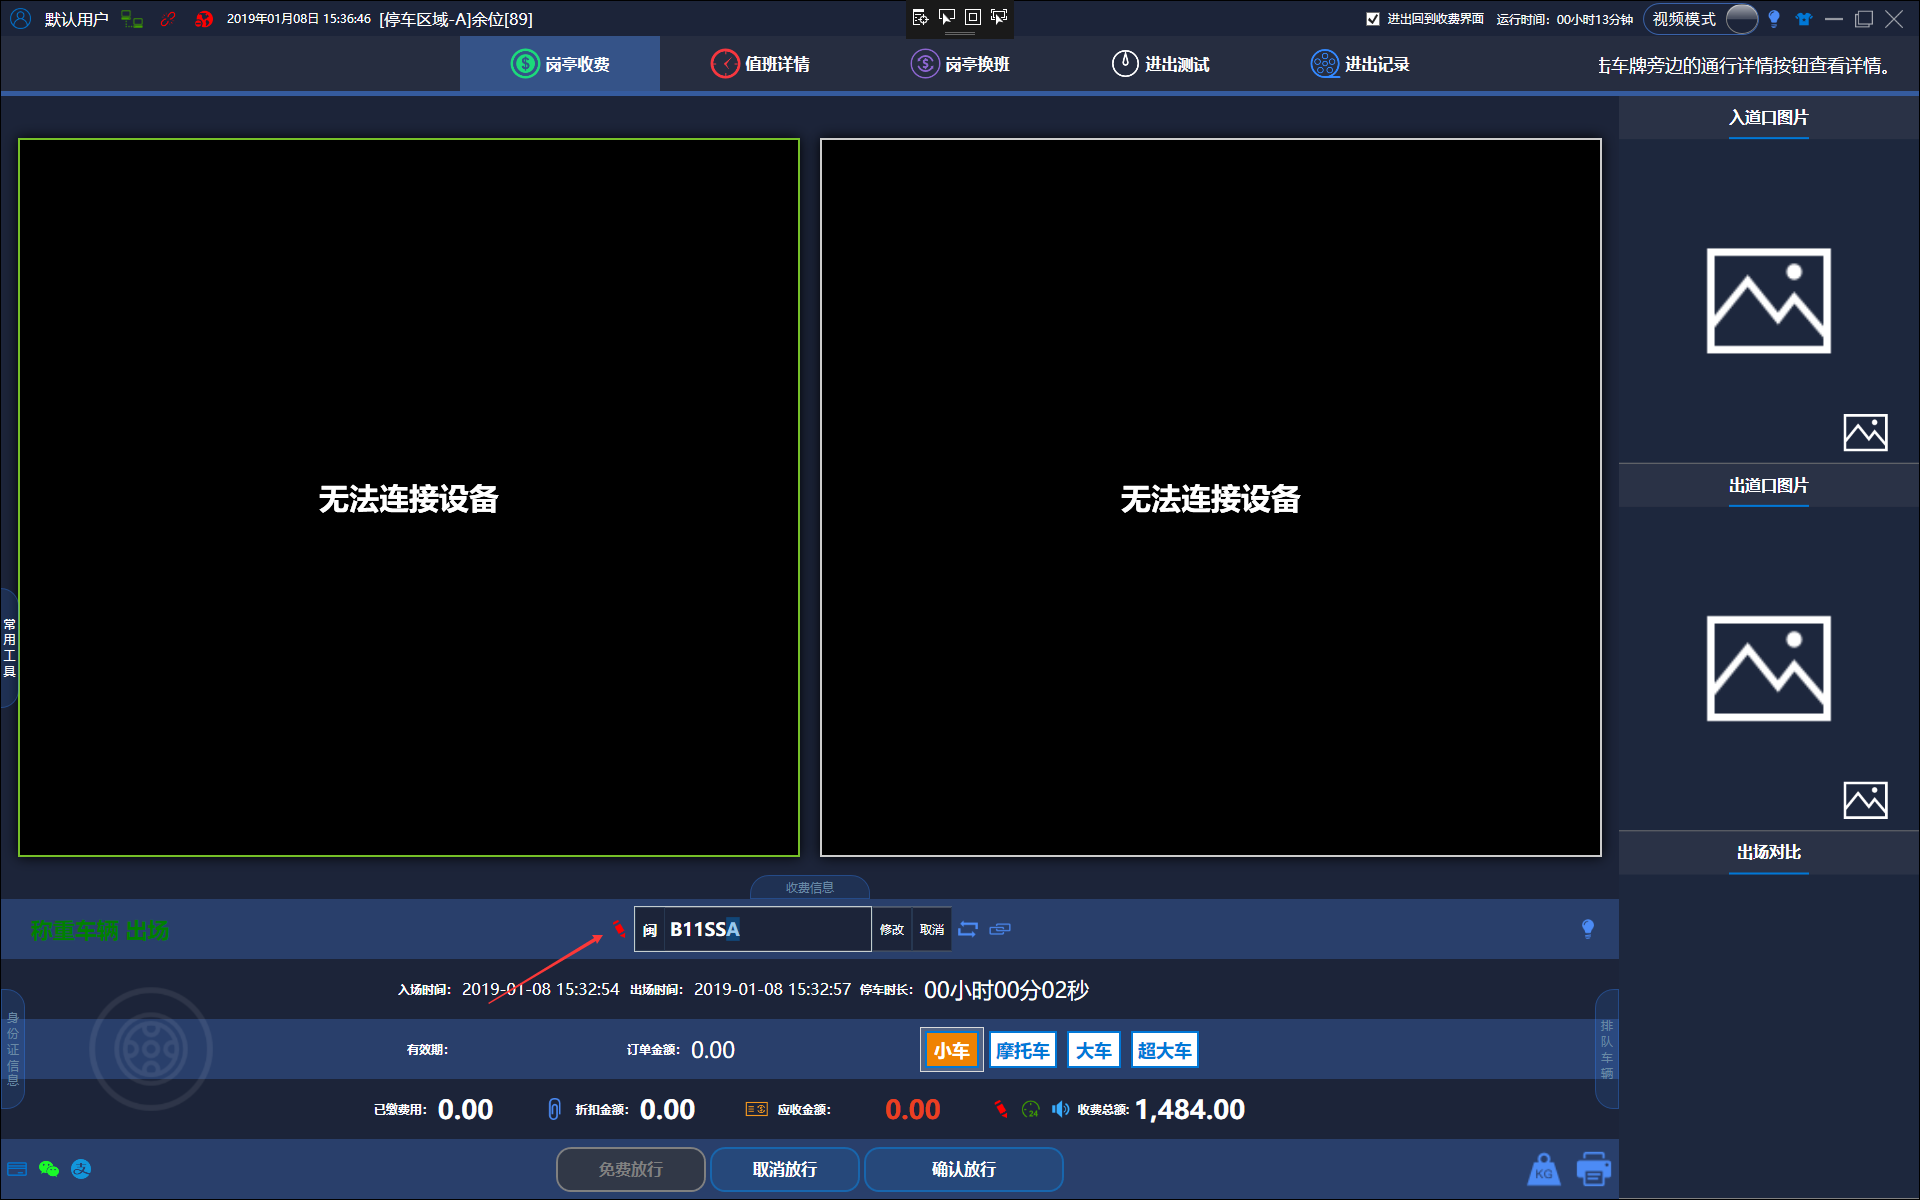
Task: Click the red broken link status icon
Action: [x=168, y=19]
